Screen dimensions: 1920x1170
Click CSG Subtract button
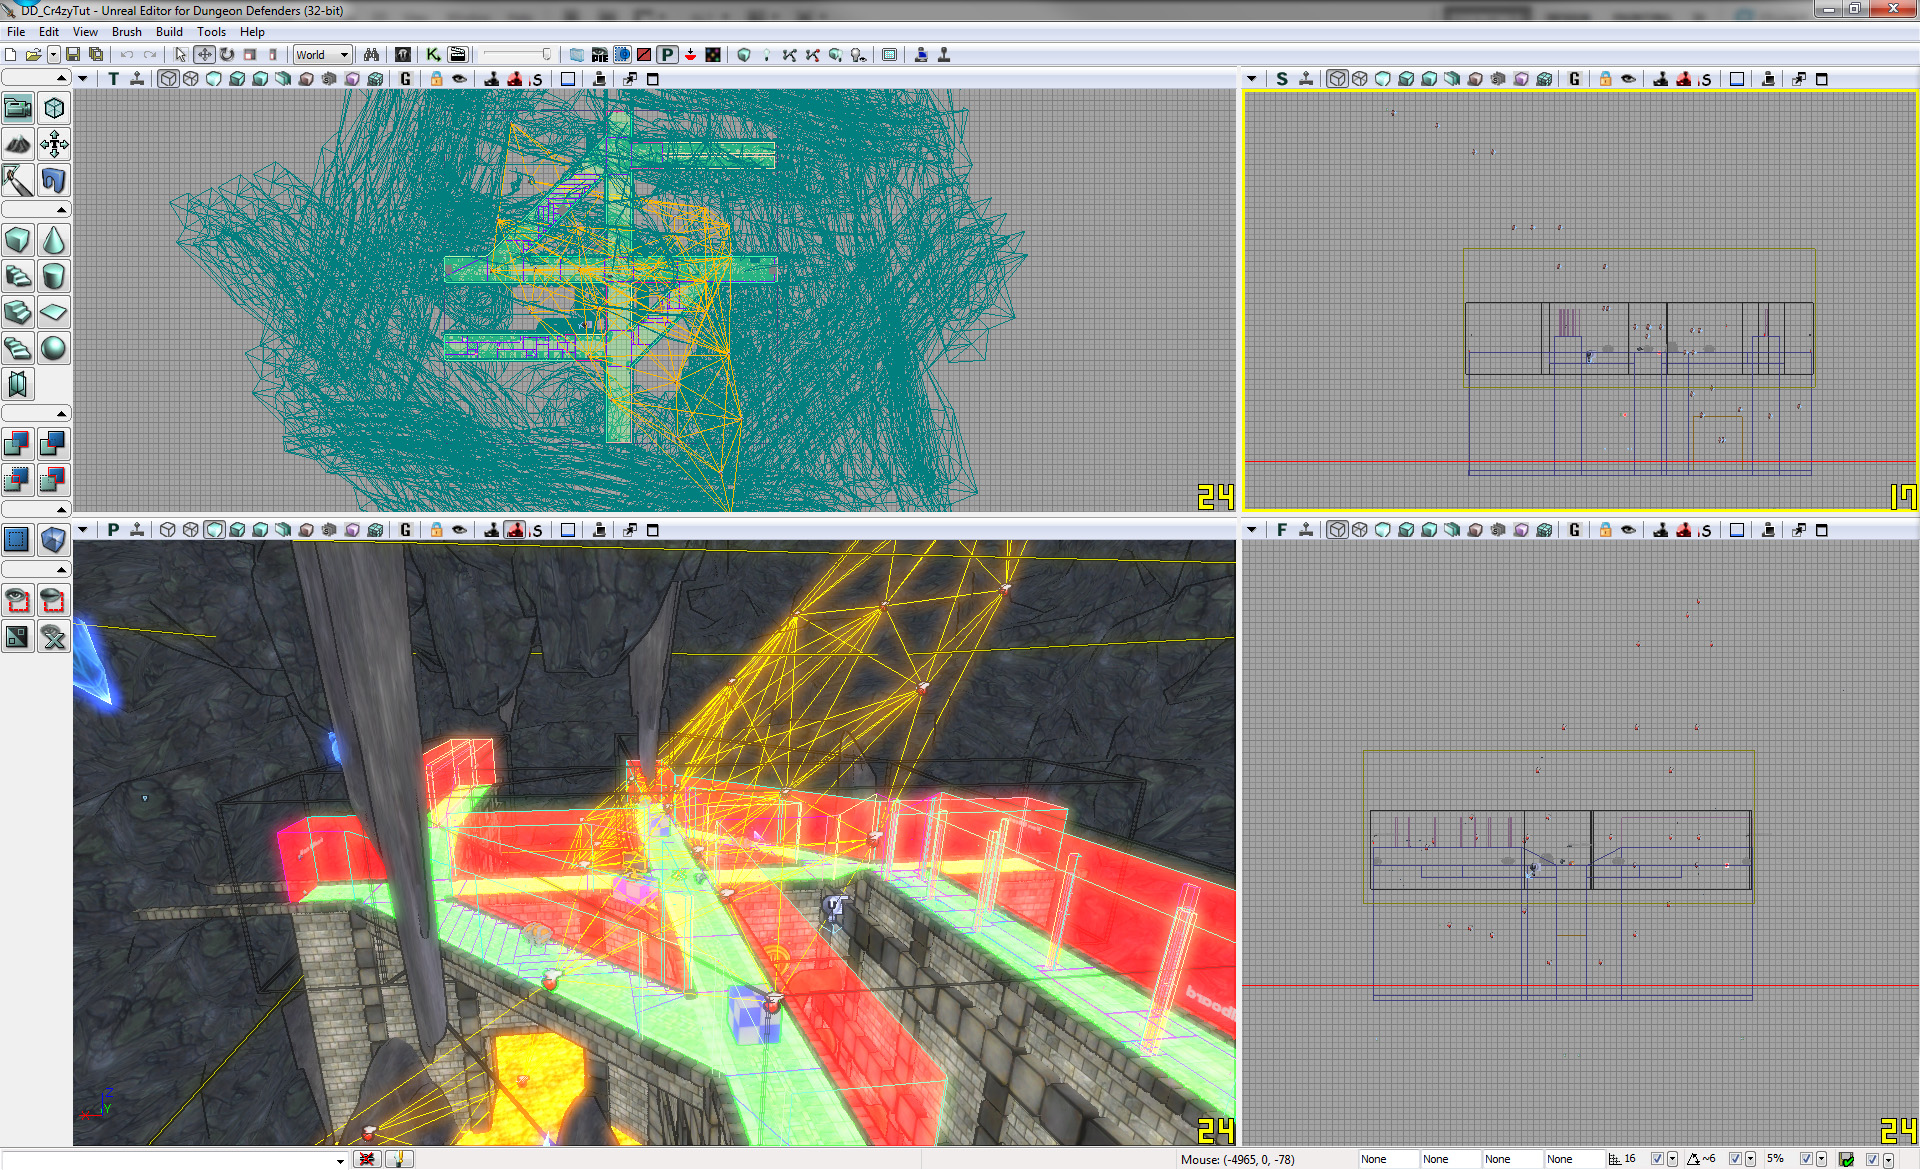(x=54, y=444)
